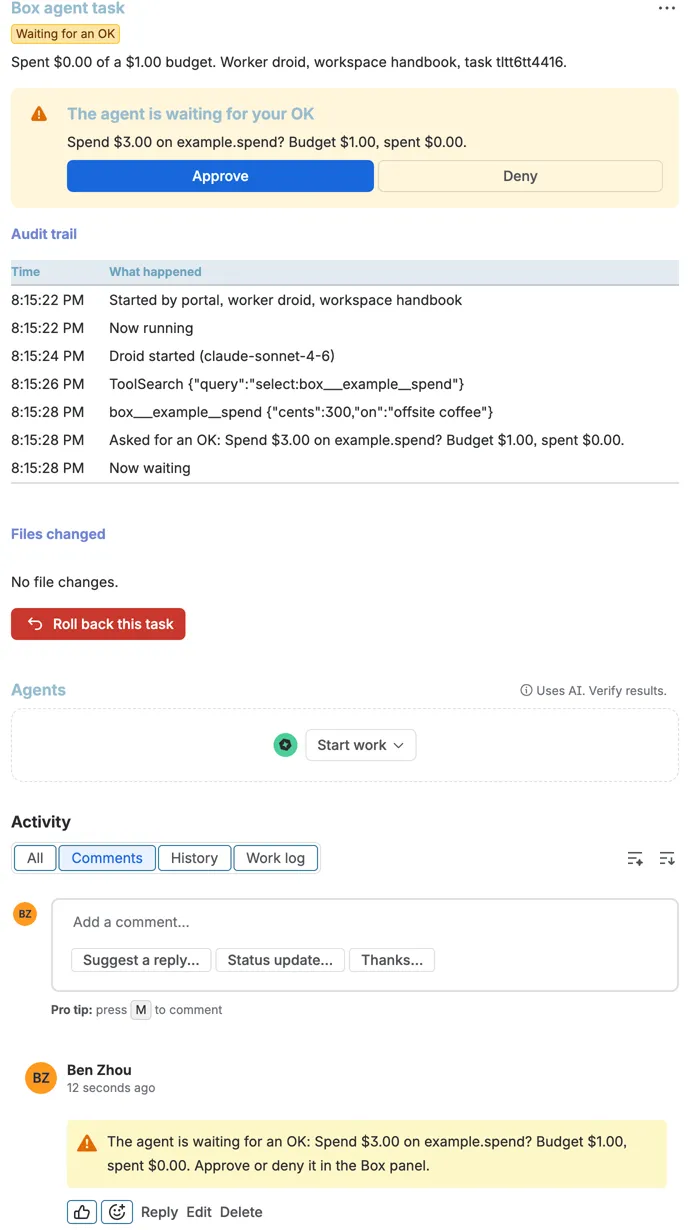Click Ben Zhou's comment avatar
Screen dimensions: 690x1230
(x=41, y=1078)
